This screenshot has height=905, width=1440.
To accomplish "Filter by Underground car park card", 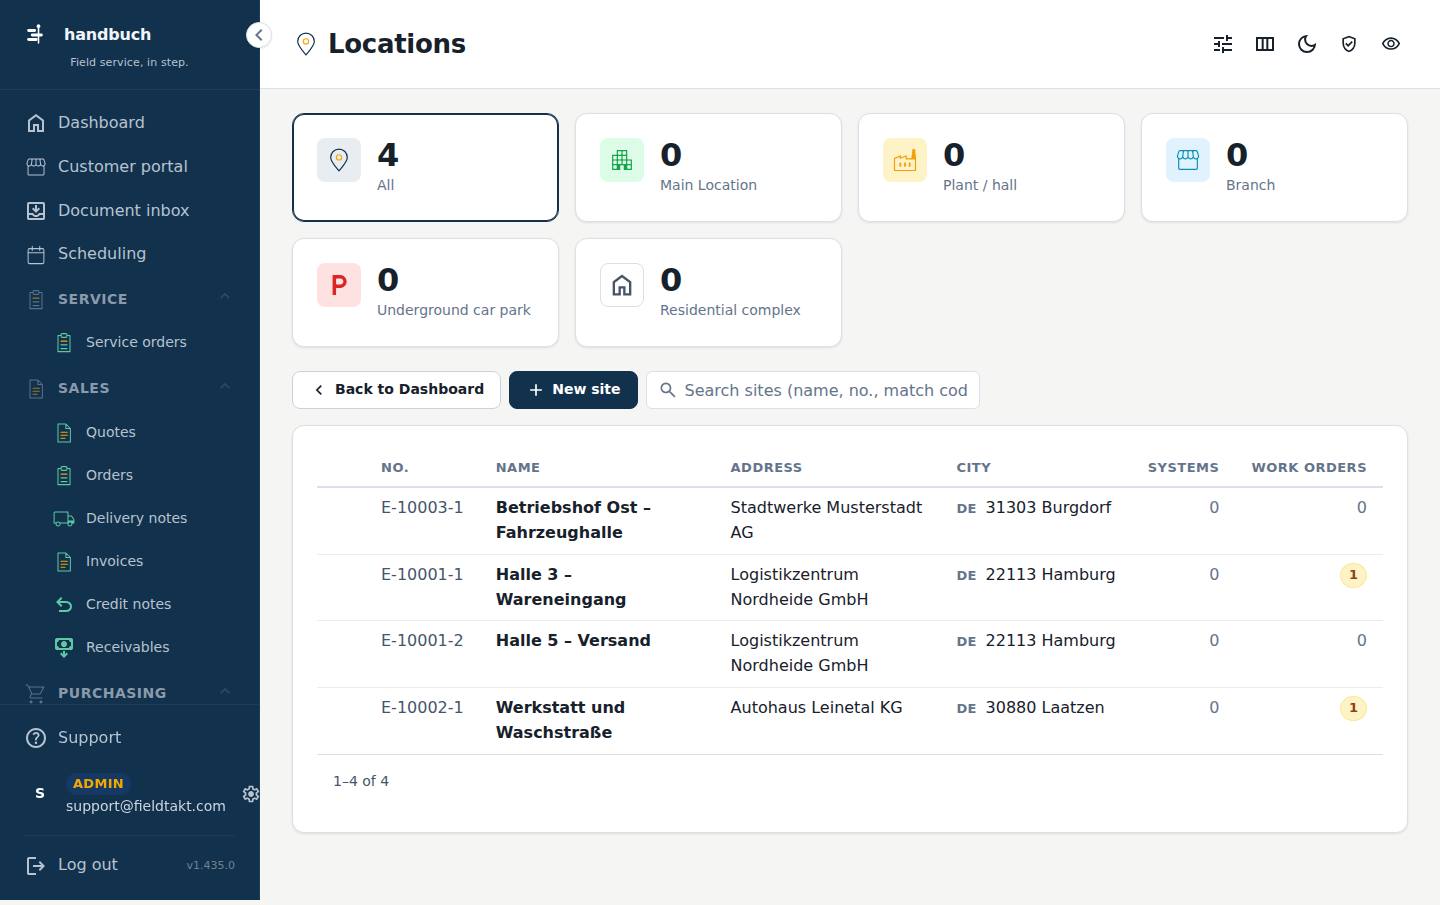I will (x=425, y=292).
